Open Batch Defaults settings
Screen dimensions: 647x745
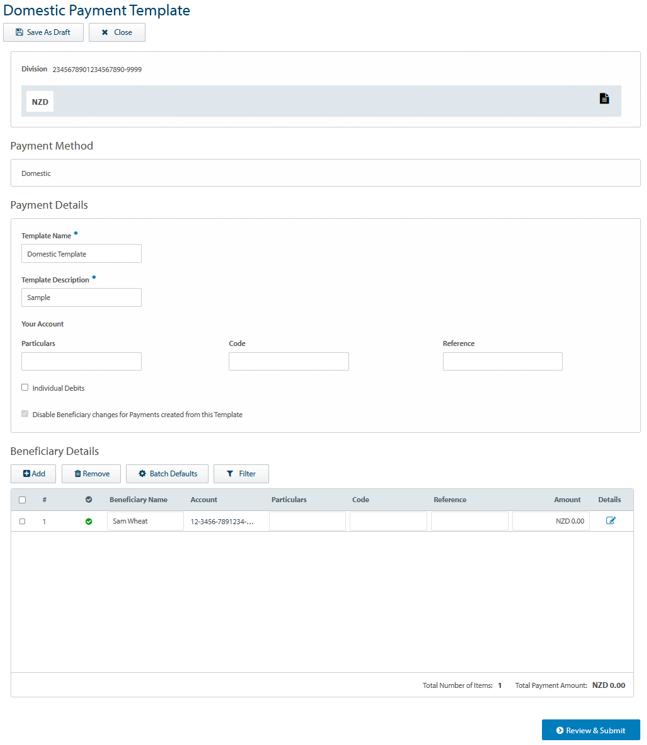tap(167, 474)
